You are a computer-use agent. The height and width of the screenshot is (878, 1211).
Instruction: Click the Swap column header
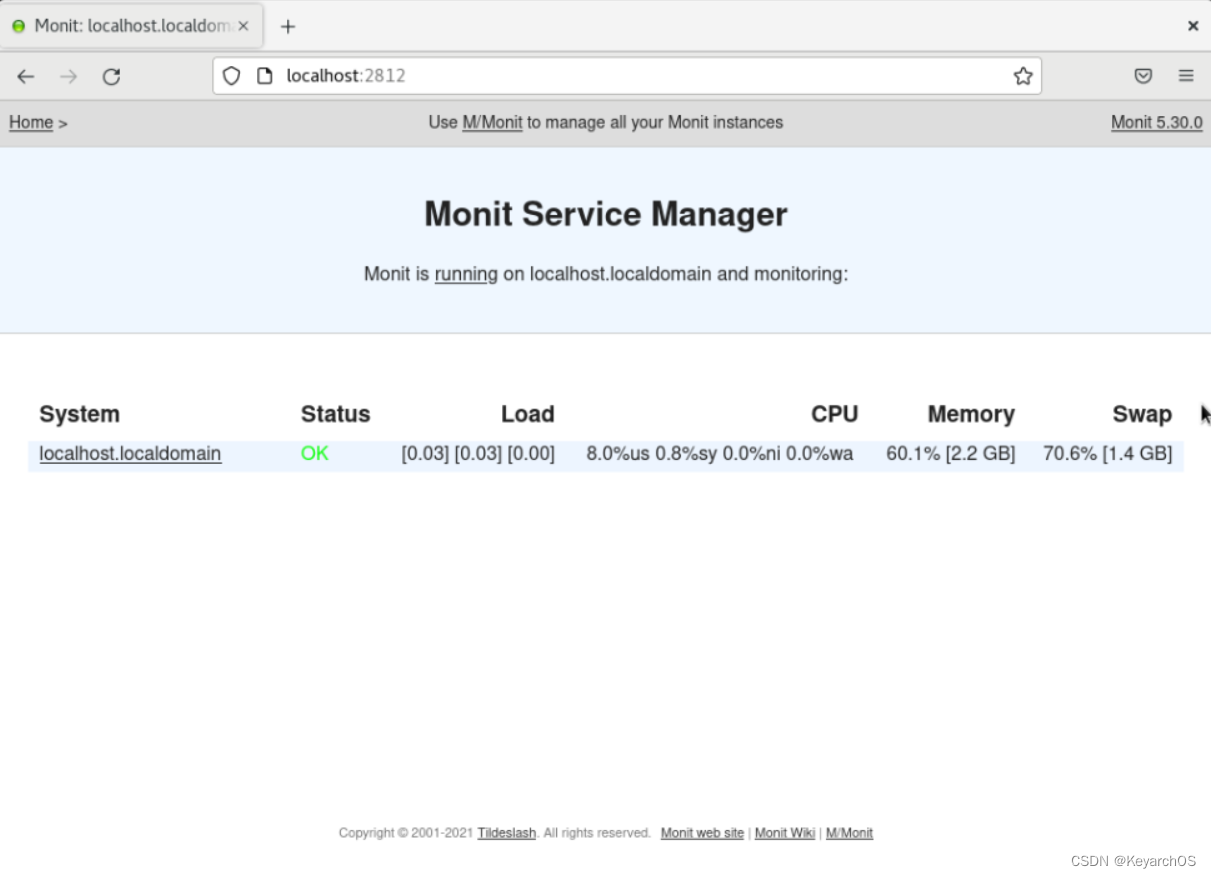coord(1142,414)
